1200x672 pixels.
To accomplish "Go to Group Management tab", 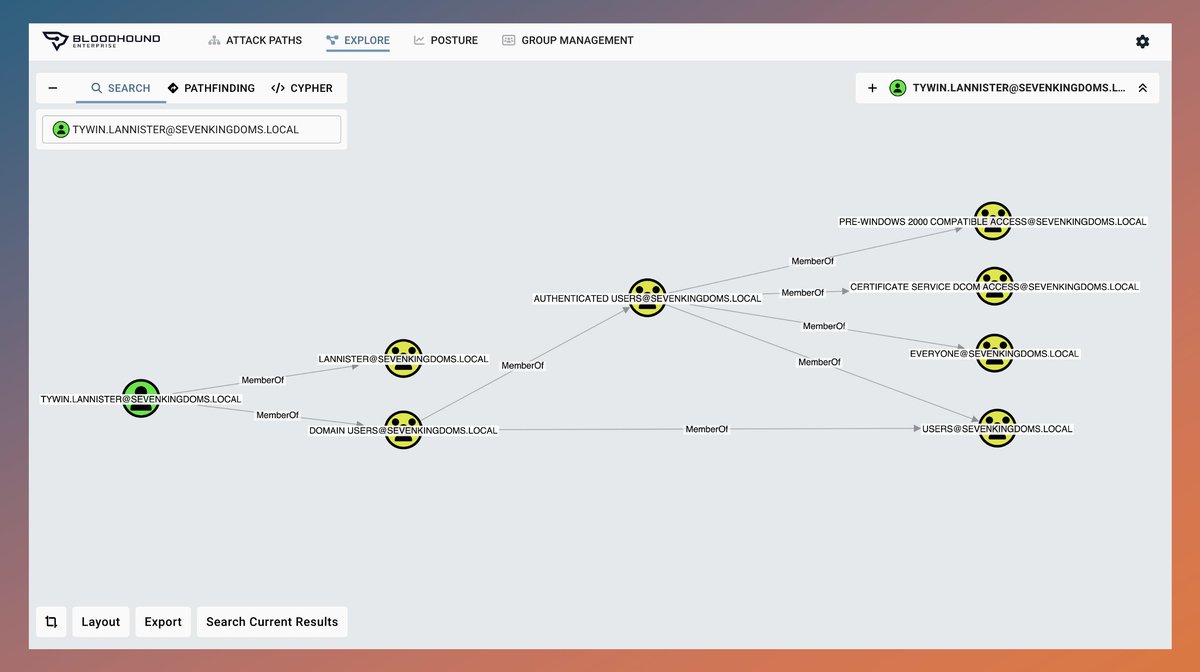I will (x=568, y=41).
